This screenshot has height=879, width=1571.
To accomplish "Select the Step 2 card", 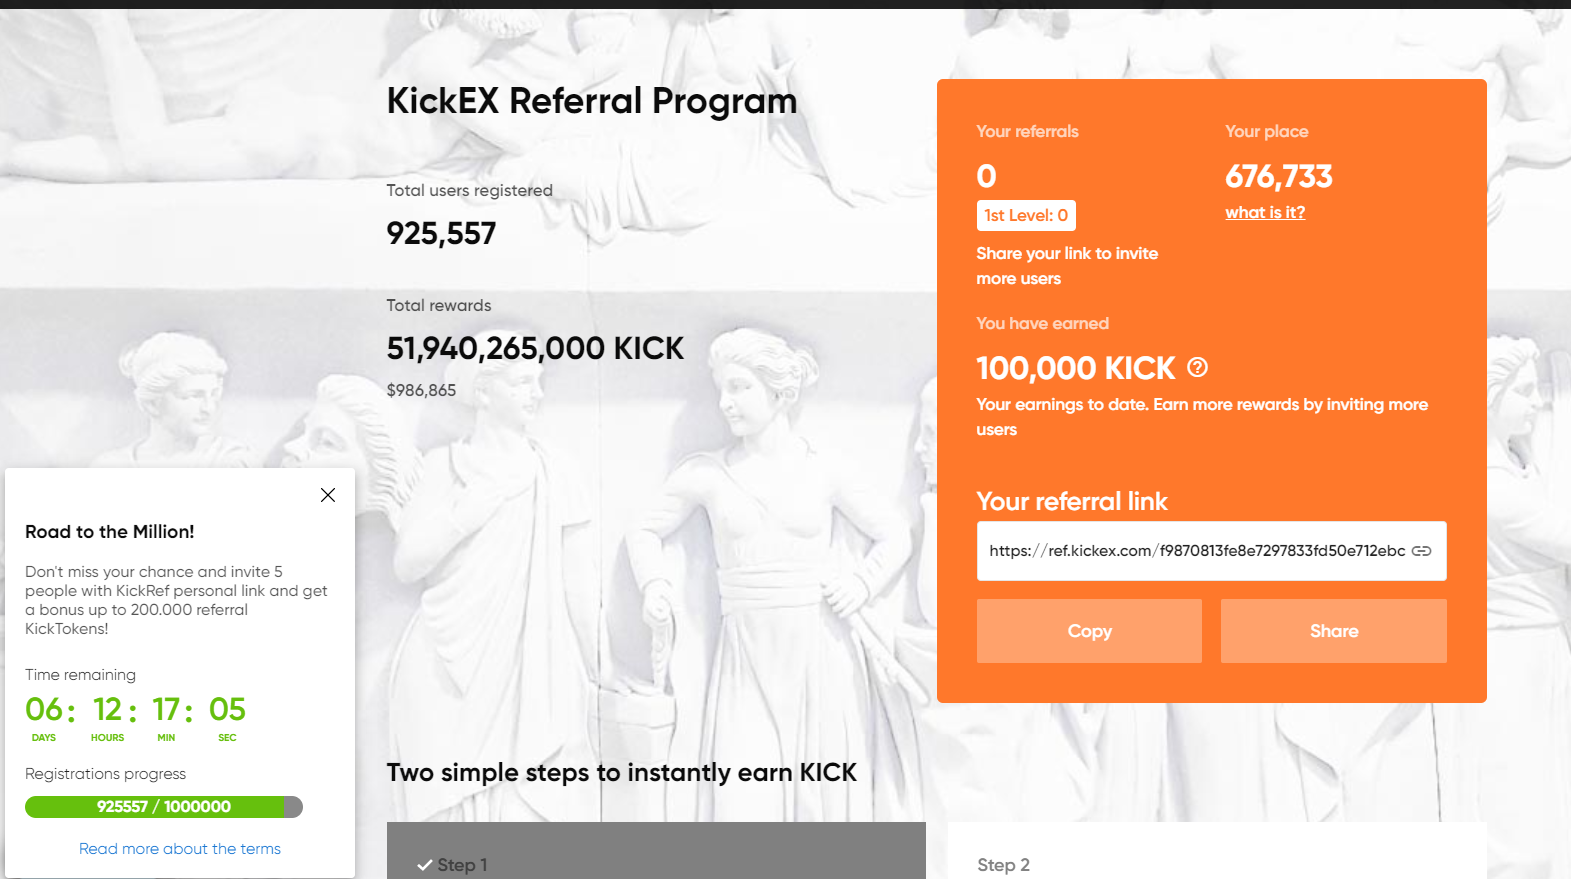I will click(1216, 855).
